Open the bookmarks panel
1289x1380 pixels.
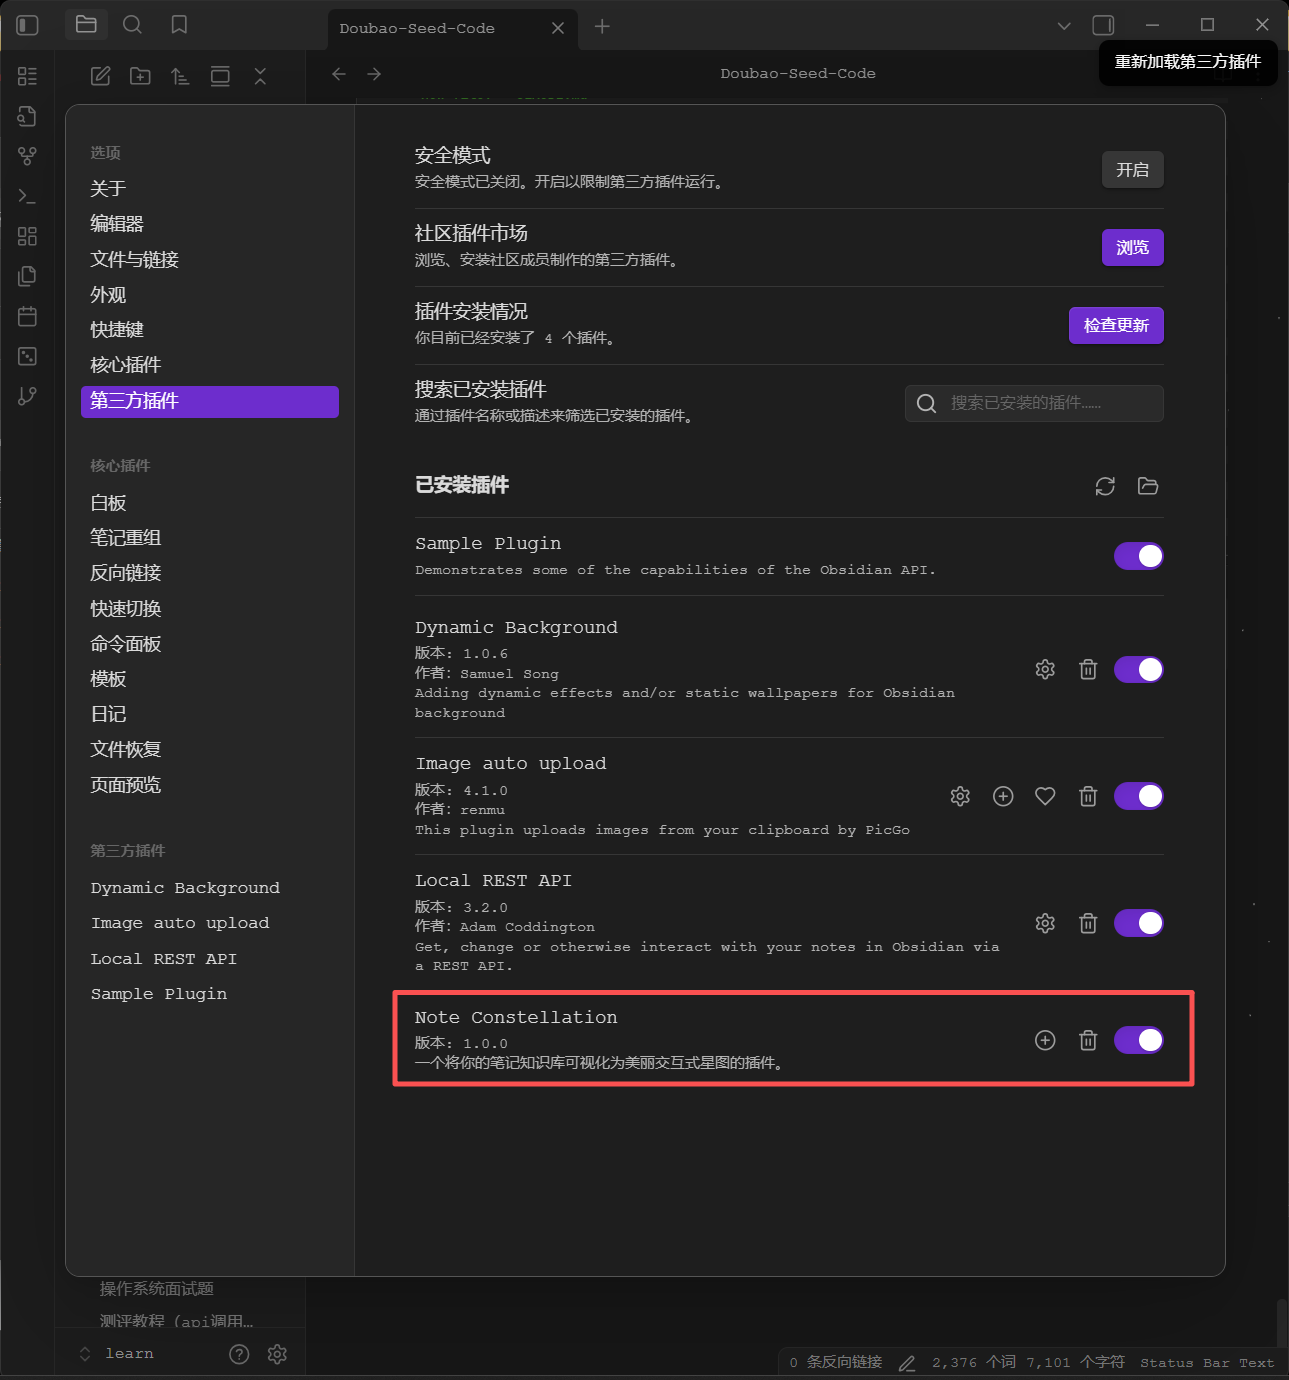point(179,25)
